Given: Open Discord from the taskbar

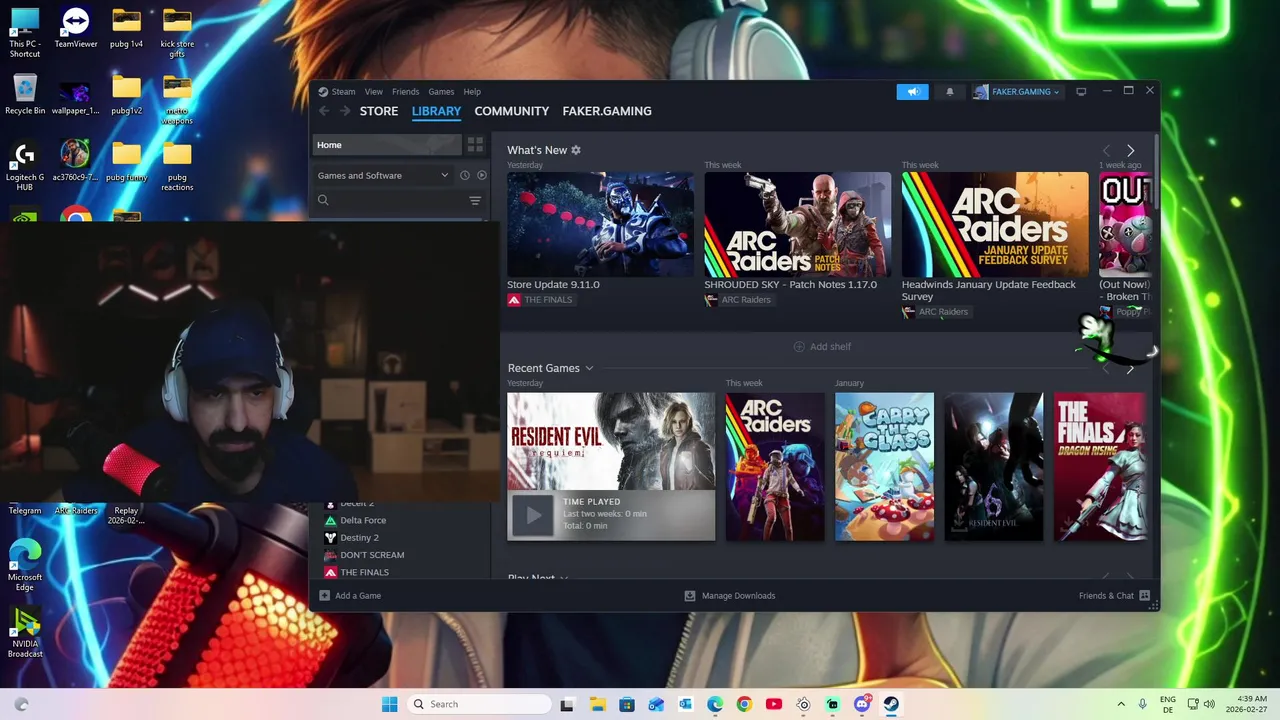Looking at the screenshot, I should [862, 704].
